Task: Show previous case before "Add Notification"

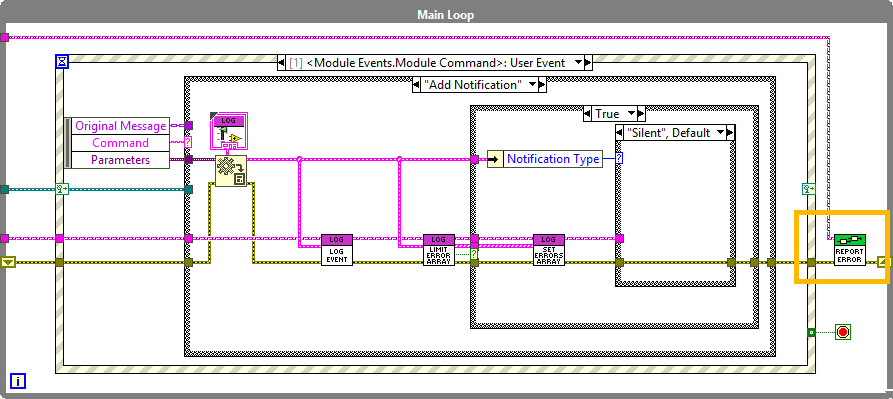Action: pyautogui.click(x=416, y=85)
